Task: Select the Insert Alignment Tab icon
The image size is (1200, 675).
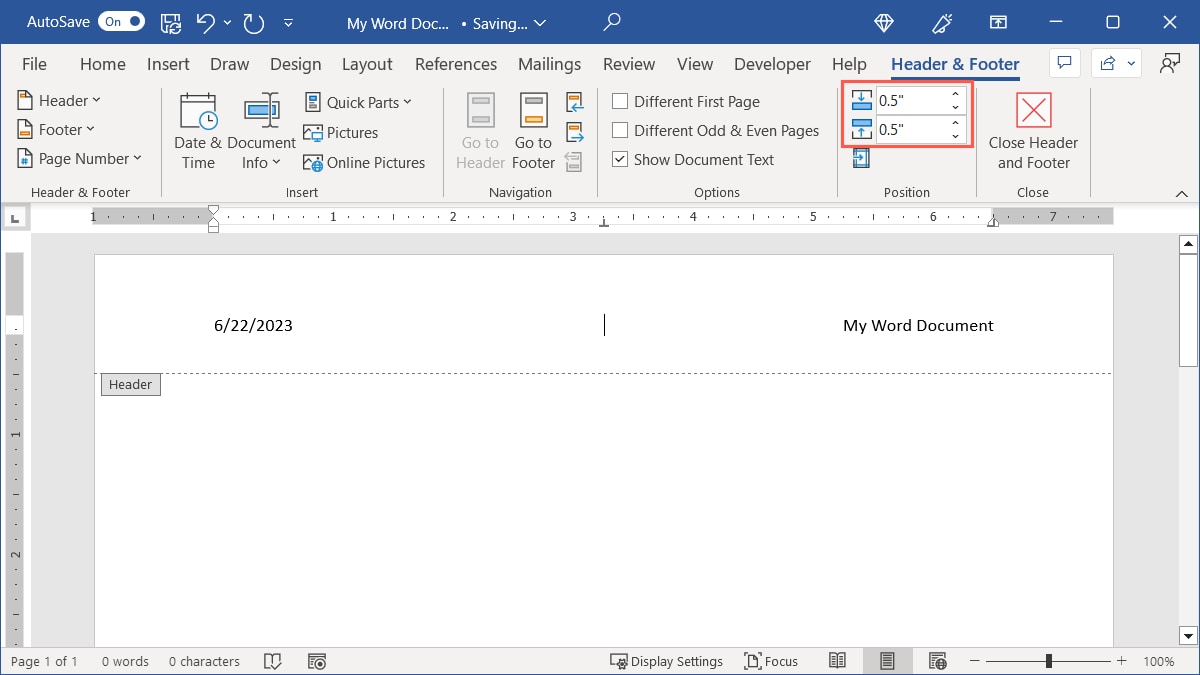Action: [x=860, y=157]
